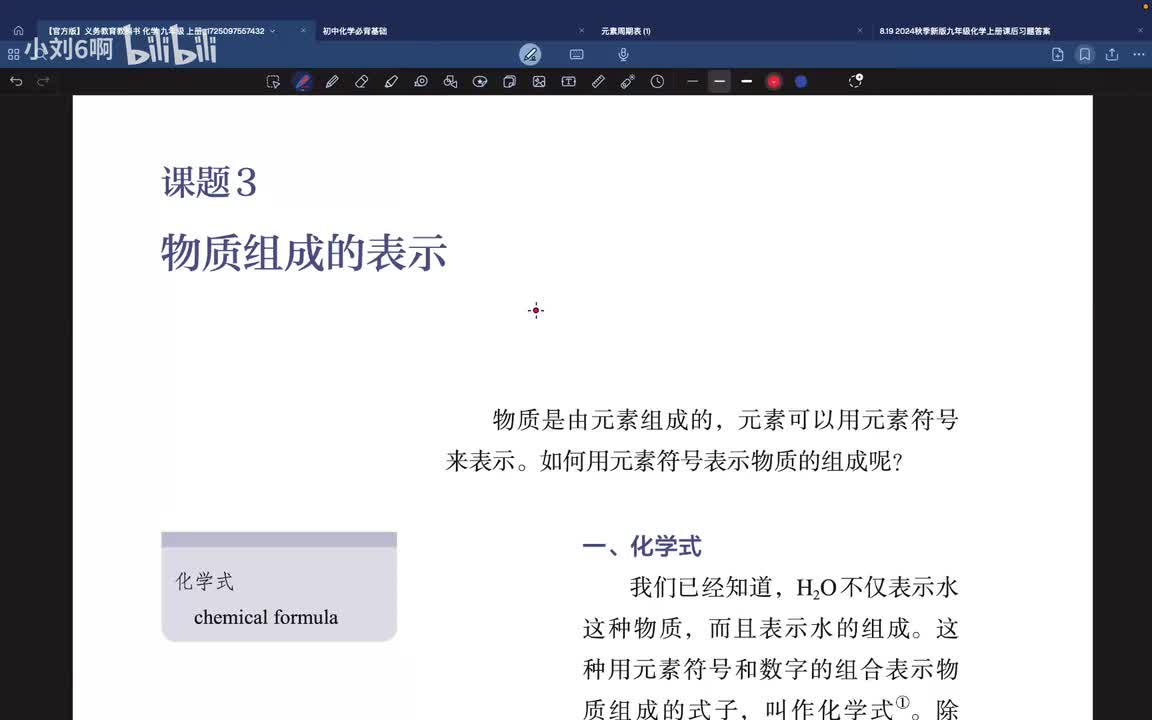Select the laser pointer tool
Viewport: 1152px width, 720px height.
[627, 82]
